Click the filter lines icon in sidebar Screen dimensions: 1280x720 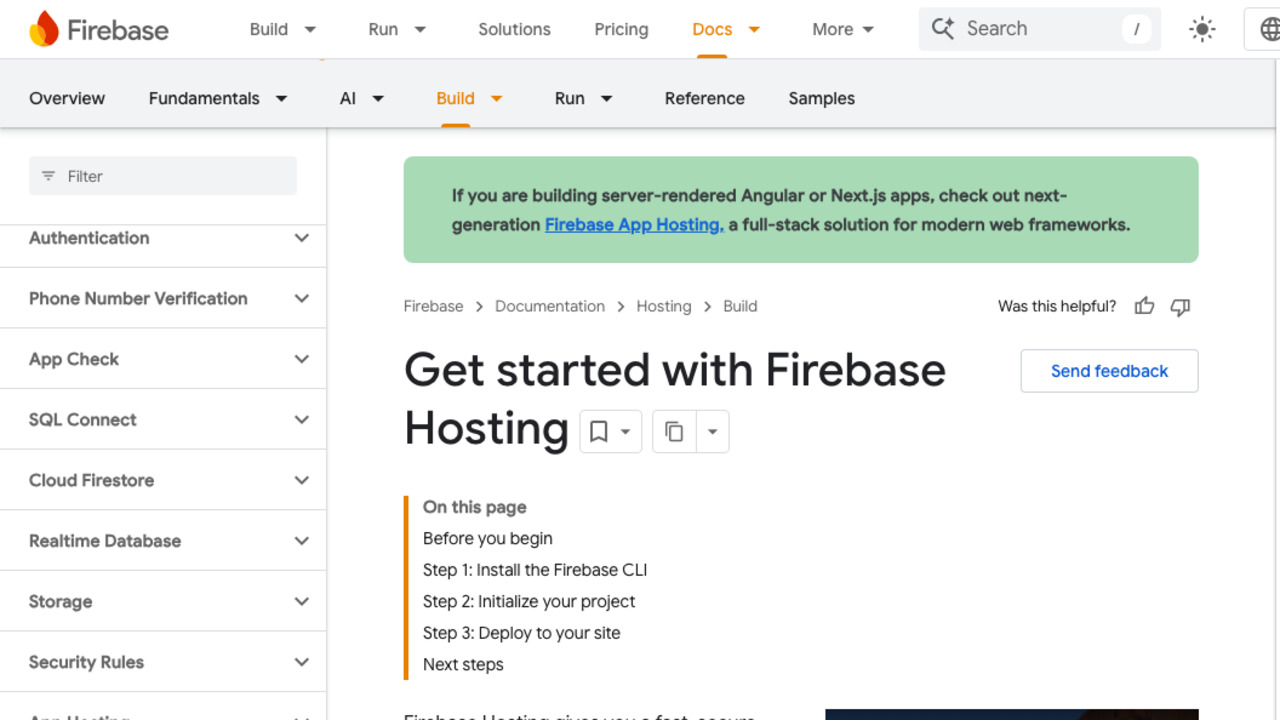[x=48, y=176]
